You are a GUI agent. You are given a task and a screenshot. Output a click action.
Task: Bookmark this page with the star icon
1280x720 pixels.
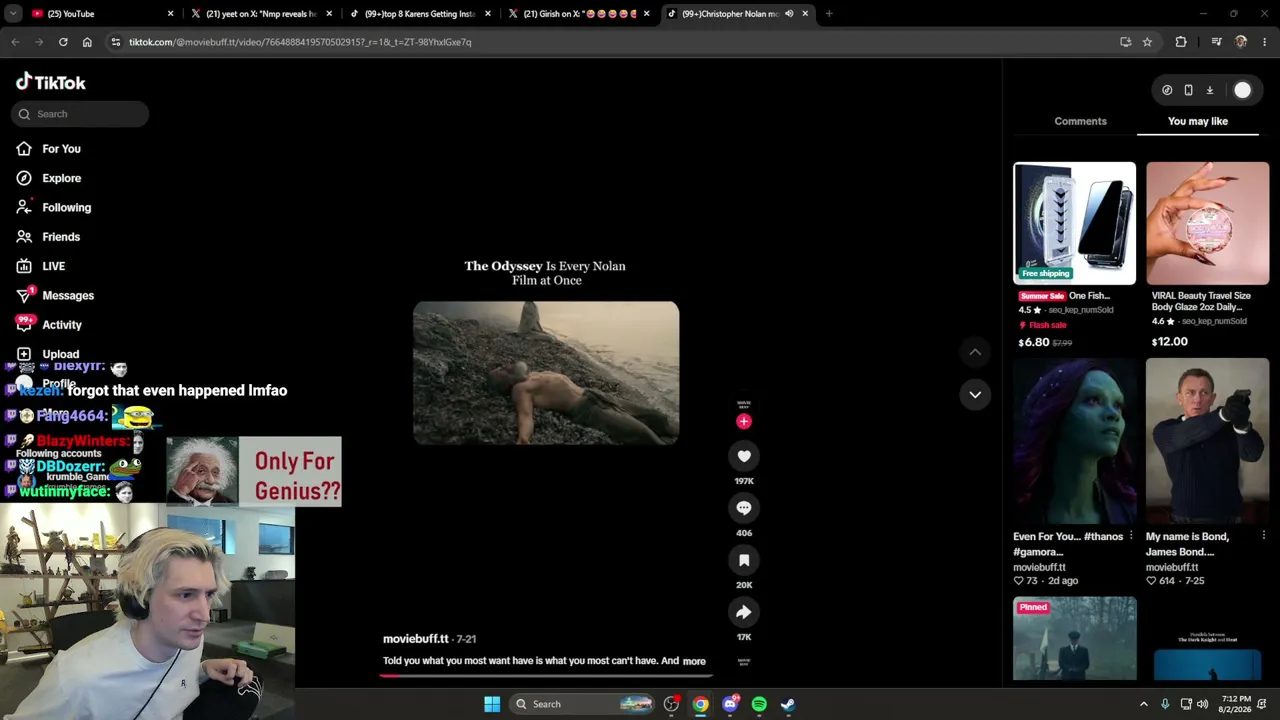[x=1147, y=42]
